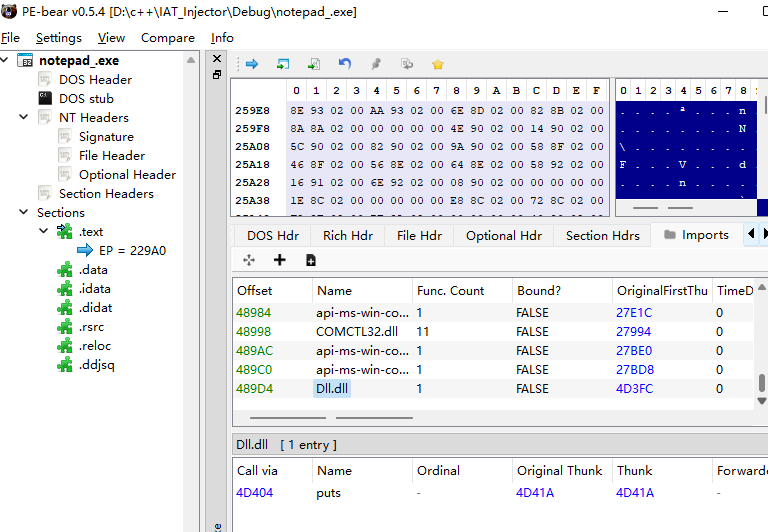Open DOS stub tree item
768x532 pixels.
tap(86, 98)
